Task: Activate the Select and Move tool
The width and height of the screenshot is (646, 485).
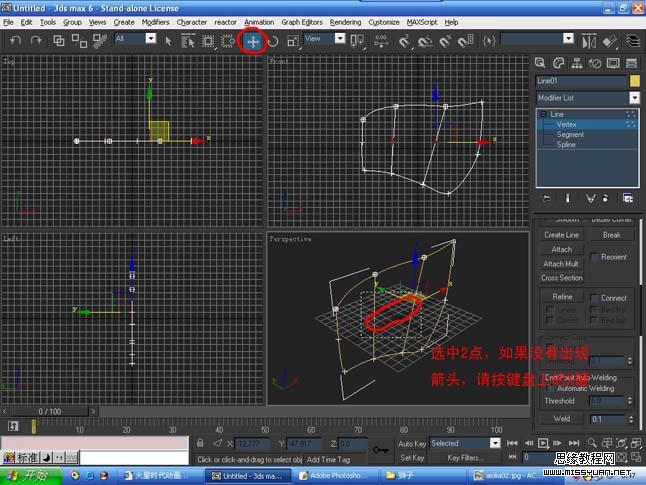Action: click(253, 41)
